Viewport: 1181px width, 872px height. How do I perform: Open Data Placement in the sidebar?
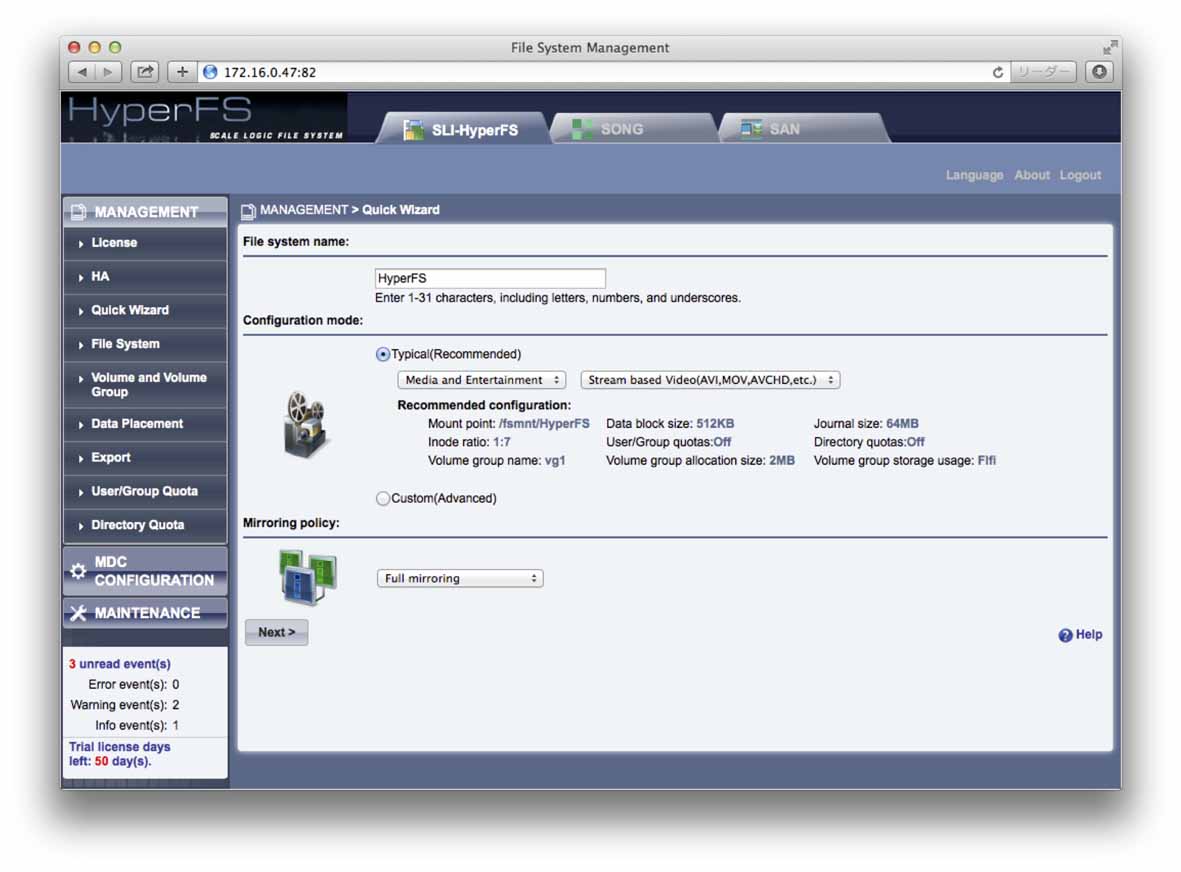click(x=145, y=424)
